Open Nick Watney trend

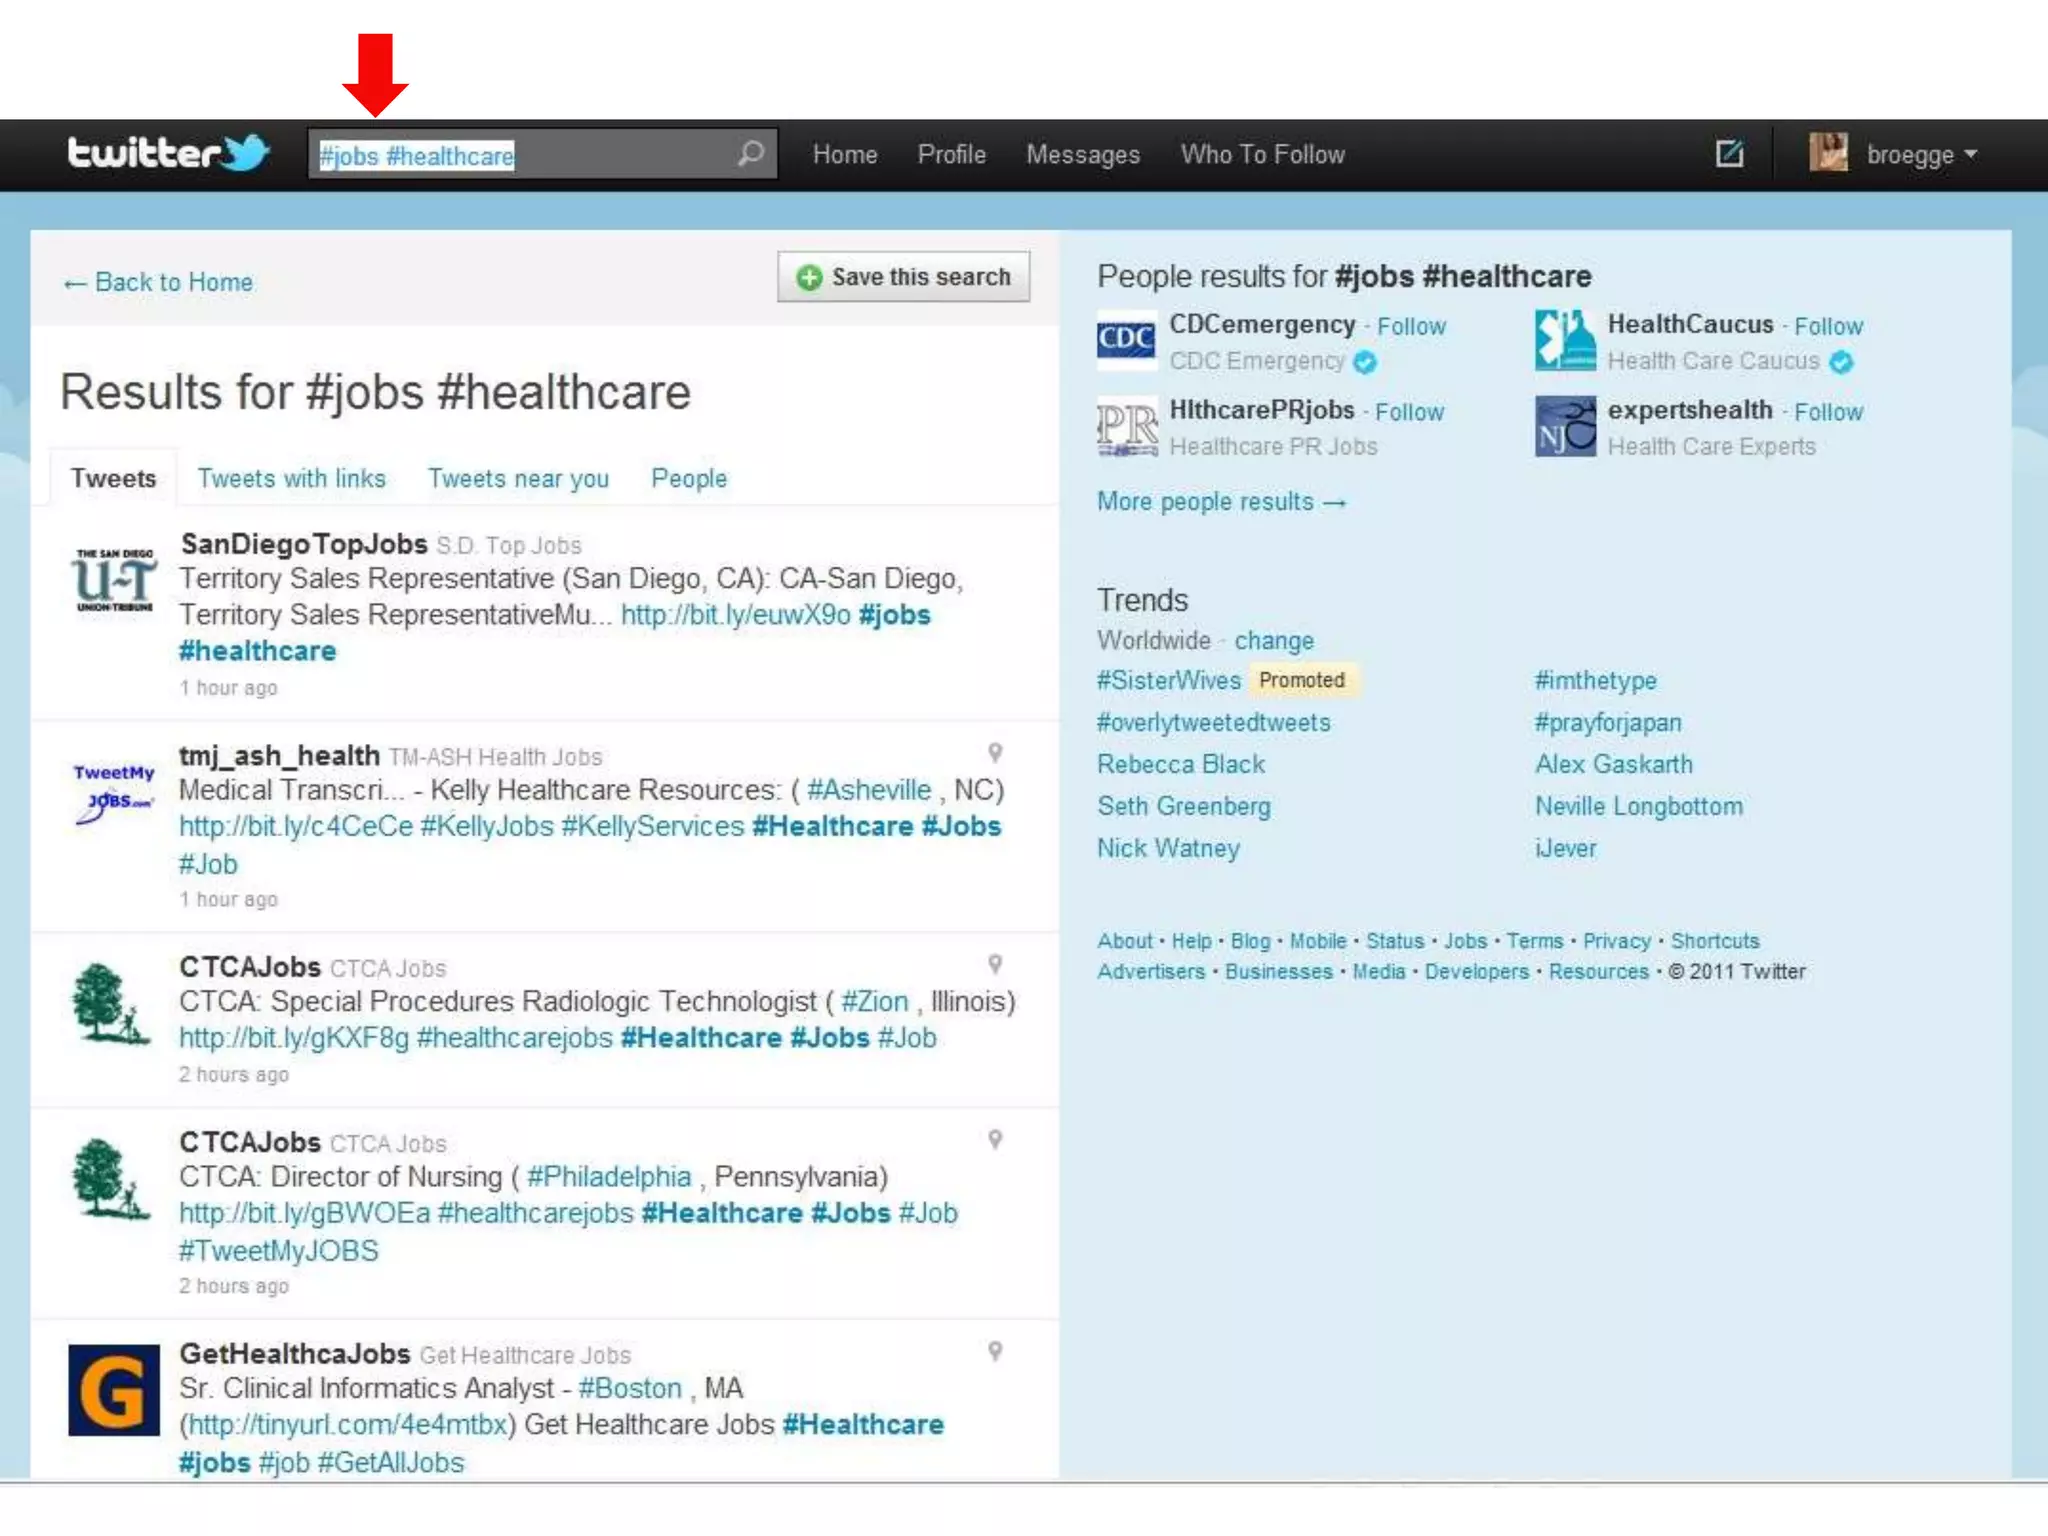point(1168,849)
